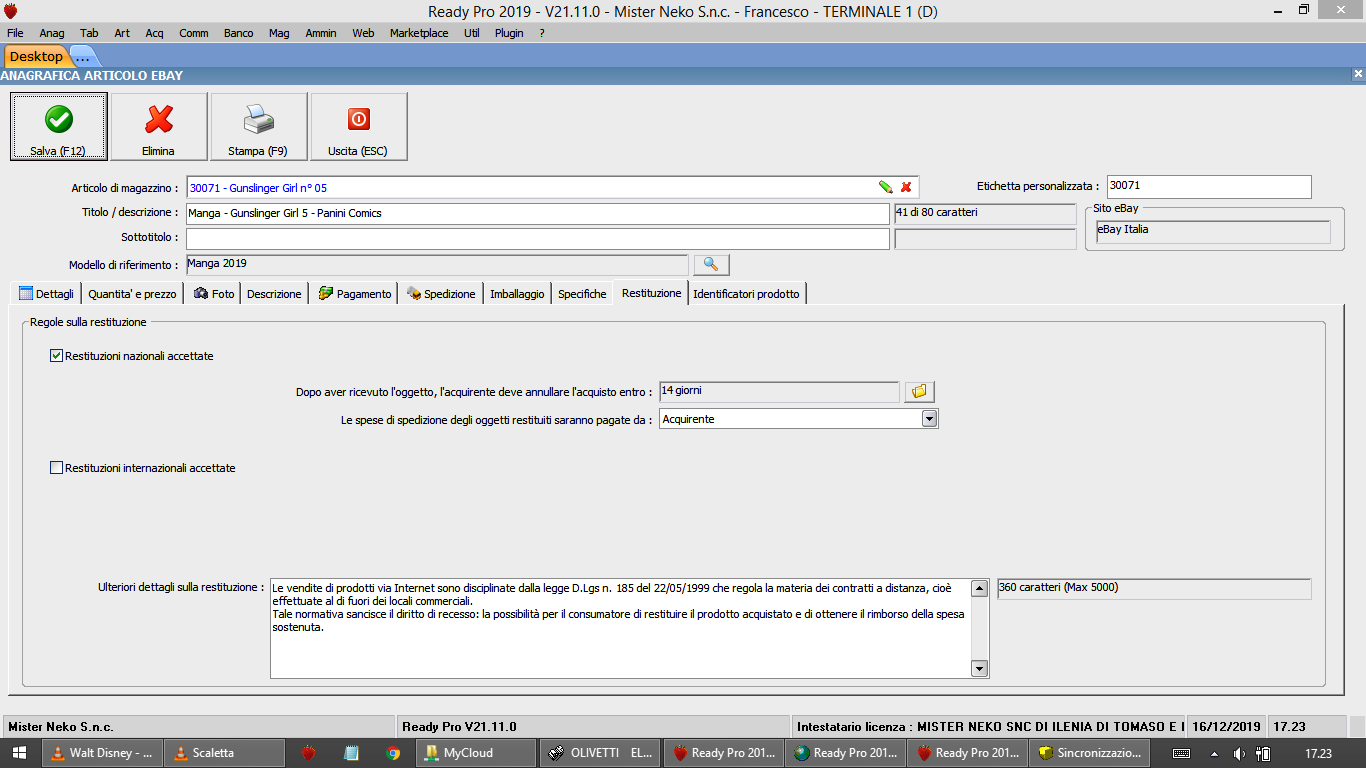This screenshot has height=768, width=1366.
Task: Open the Plugin menu
Action: click(509, 33)
